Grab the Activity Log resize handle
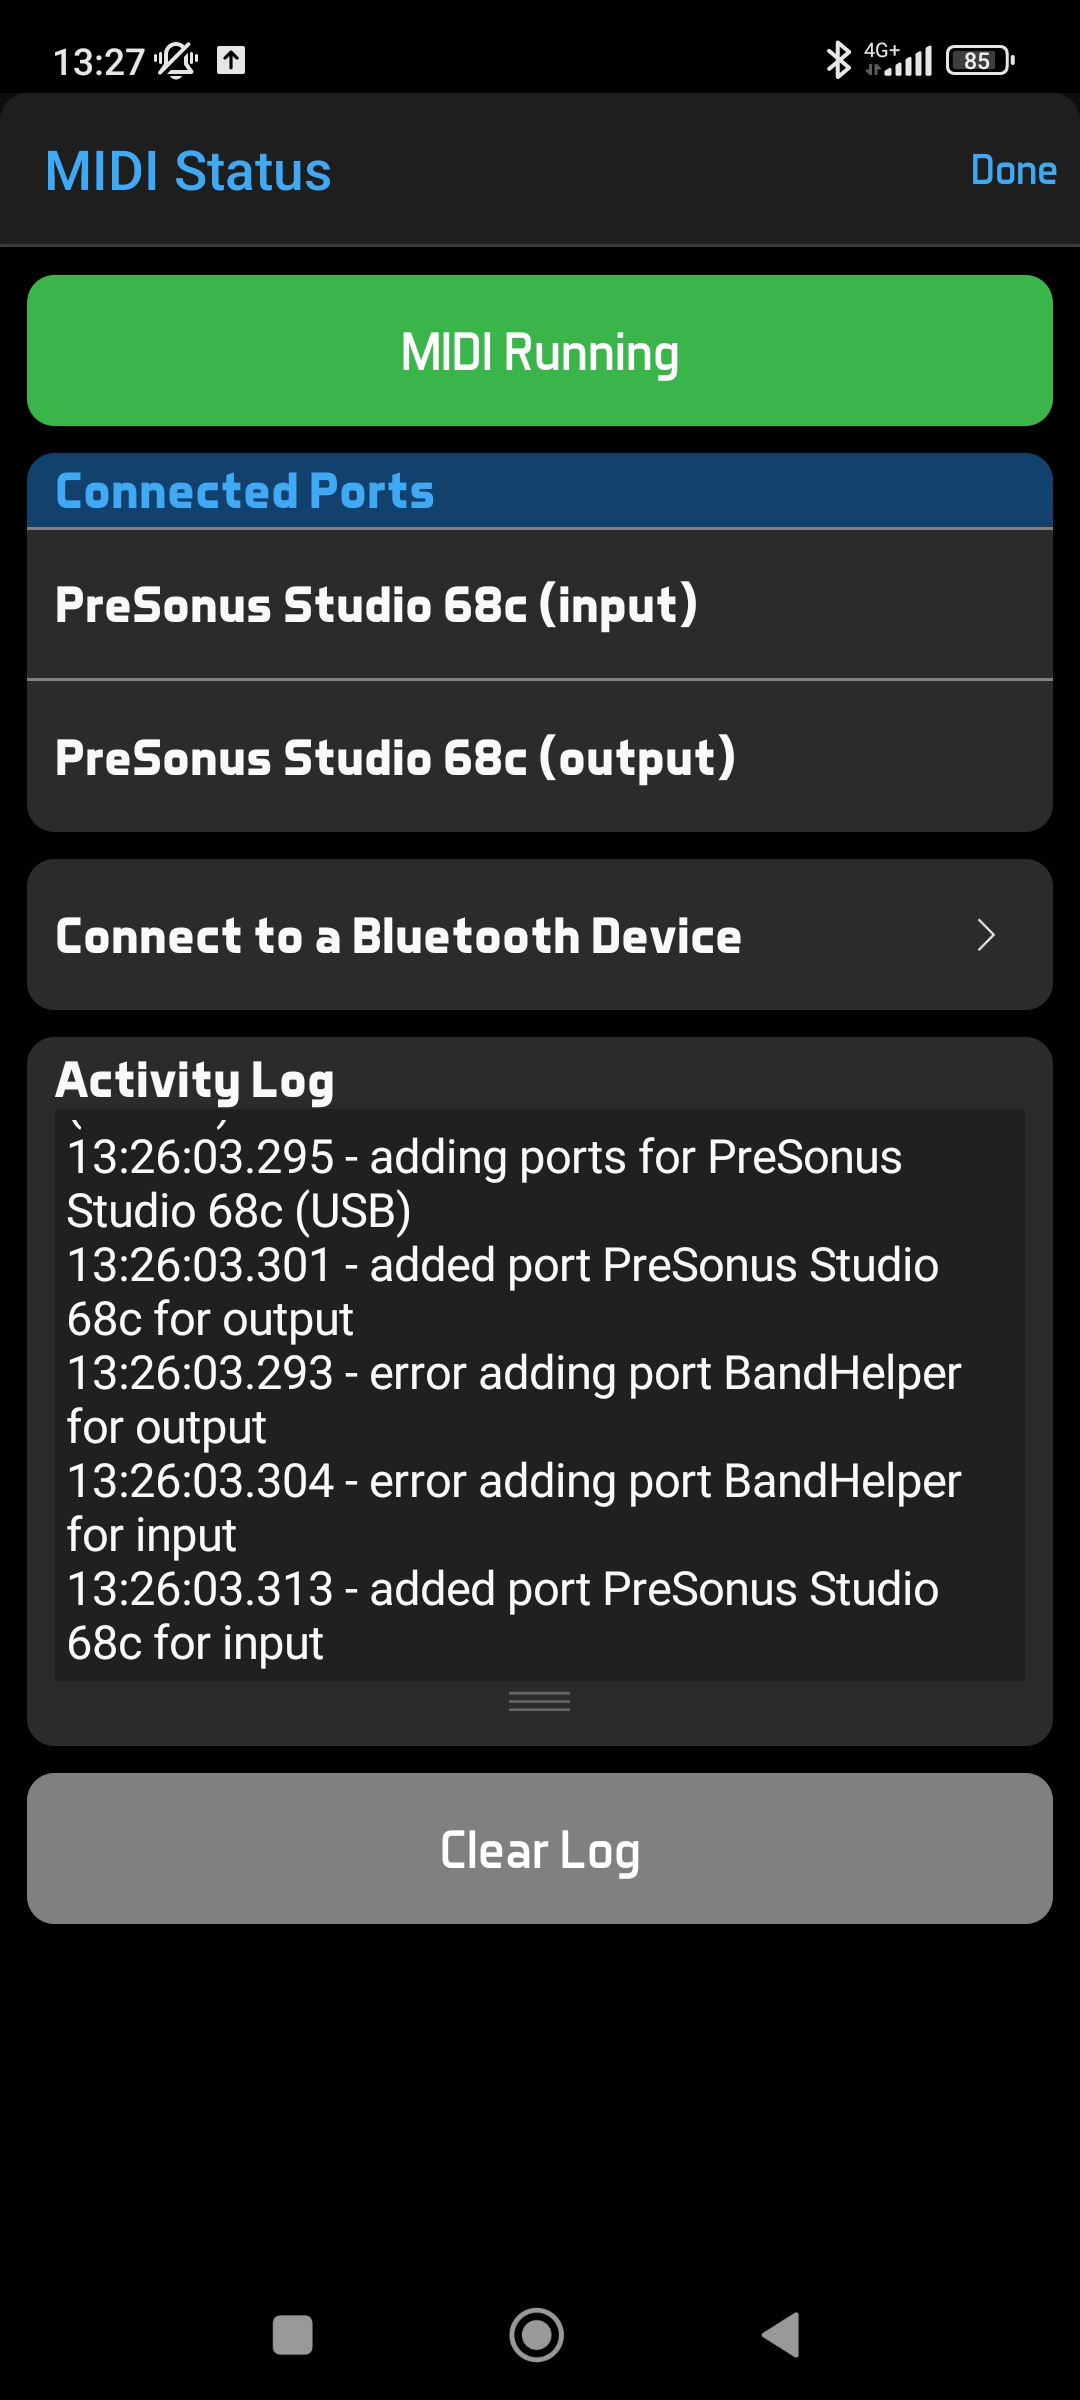 pos(540,1701)
